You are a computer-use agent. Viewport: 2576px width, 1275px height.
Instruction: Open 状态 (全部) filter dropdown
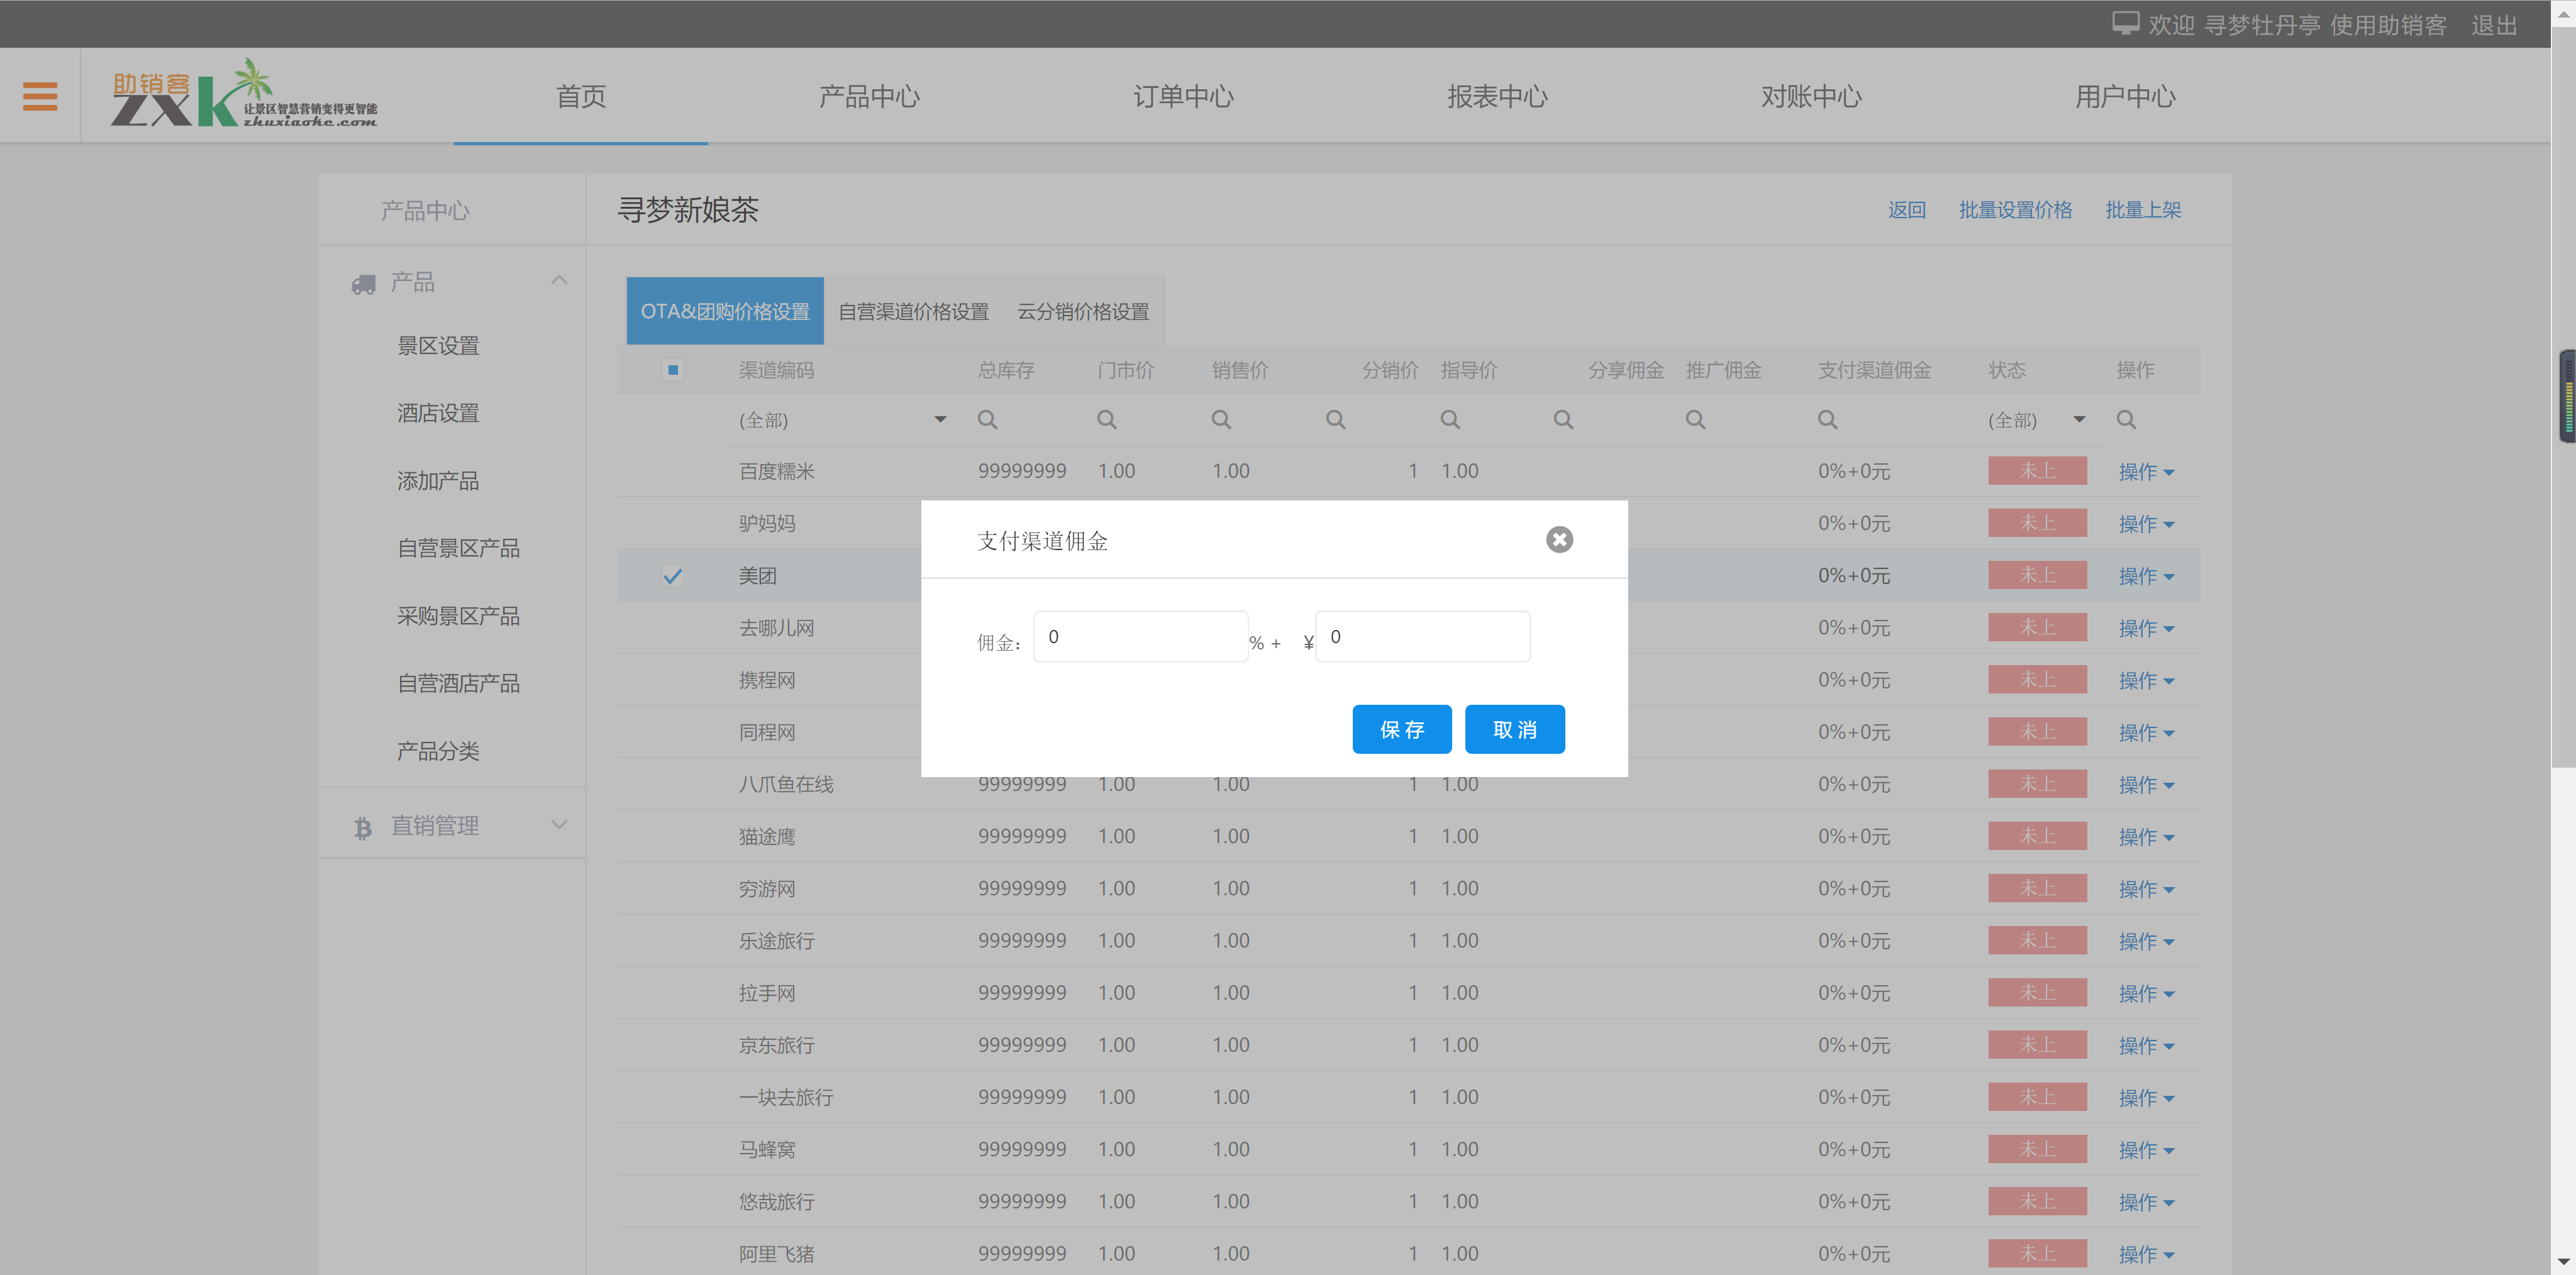click(x=2035, y=420)
